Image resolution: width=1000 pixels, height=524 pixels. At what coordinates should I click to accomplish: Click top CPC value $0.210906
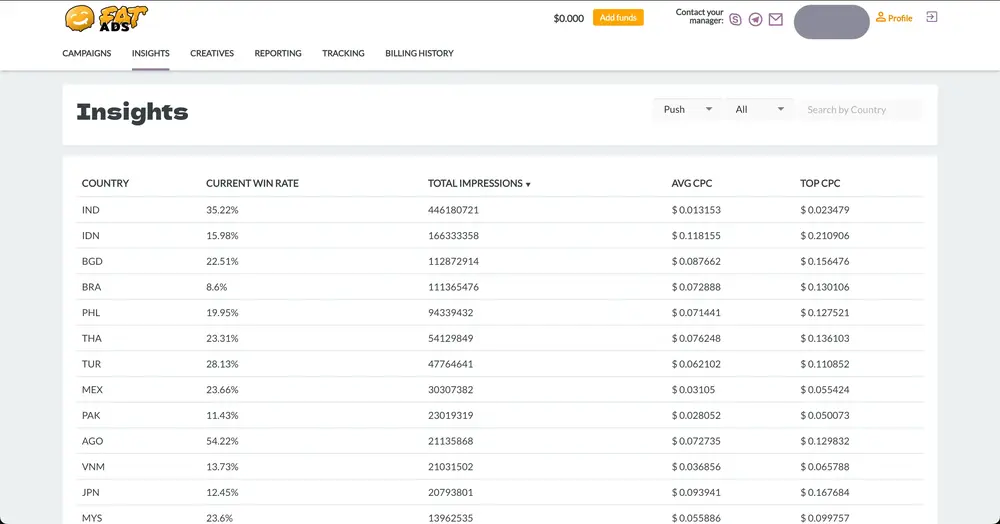(x=825, y=236)
